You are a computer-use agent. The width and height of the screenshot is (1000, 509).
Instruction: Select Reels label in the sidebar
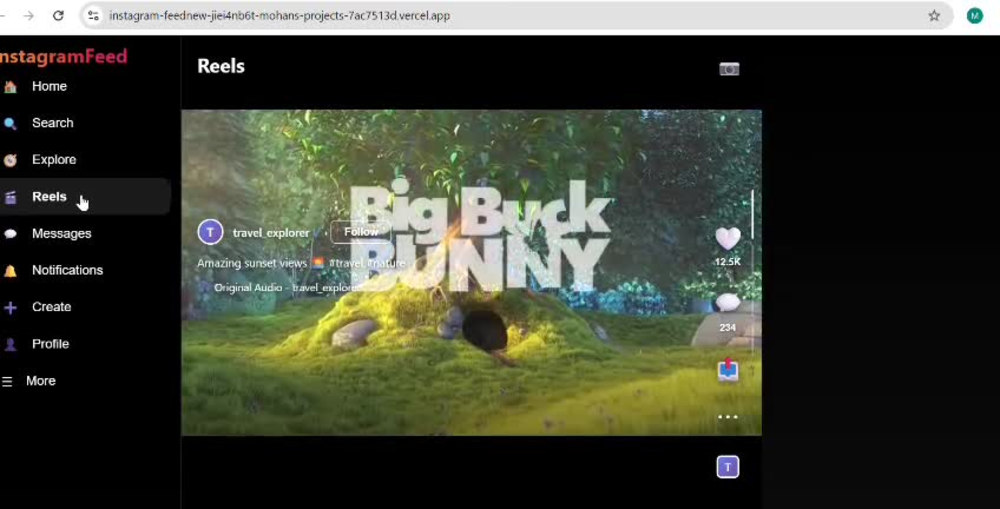[49, 196]
